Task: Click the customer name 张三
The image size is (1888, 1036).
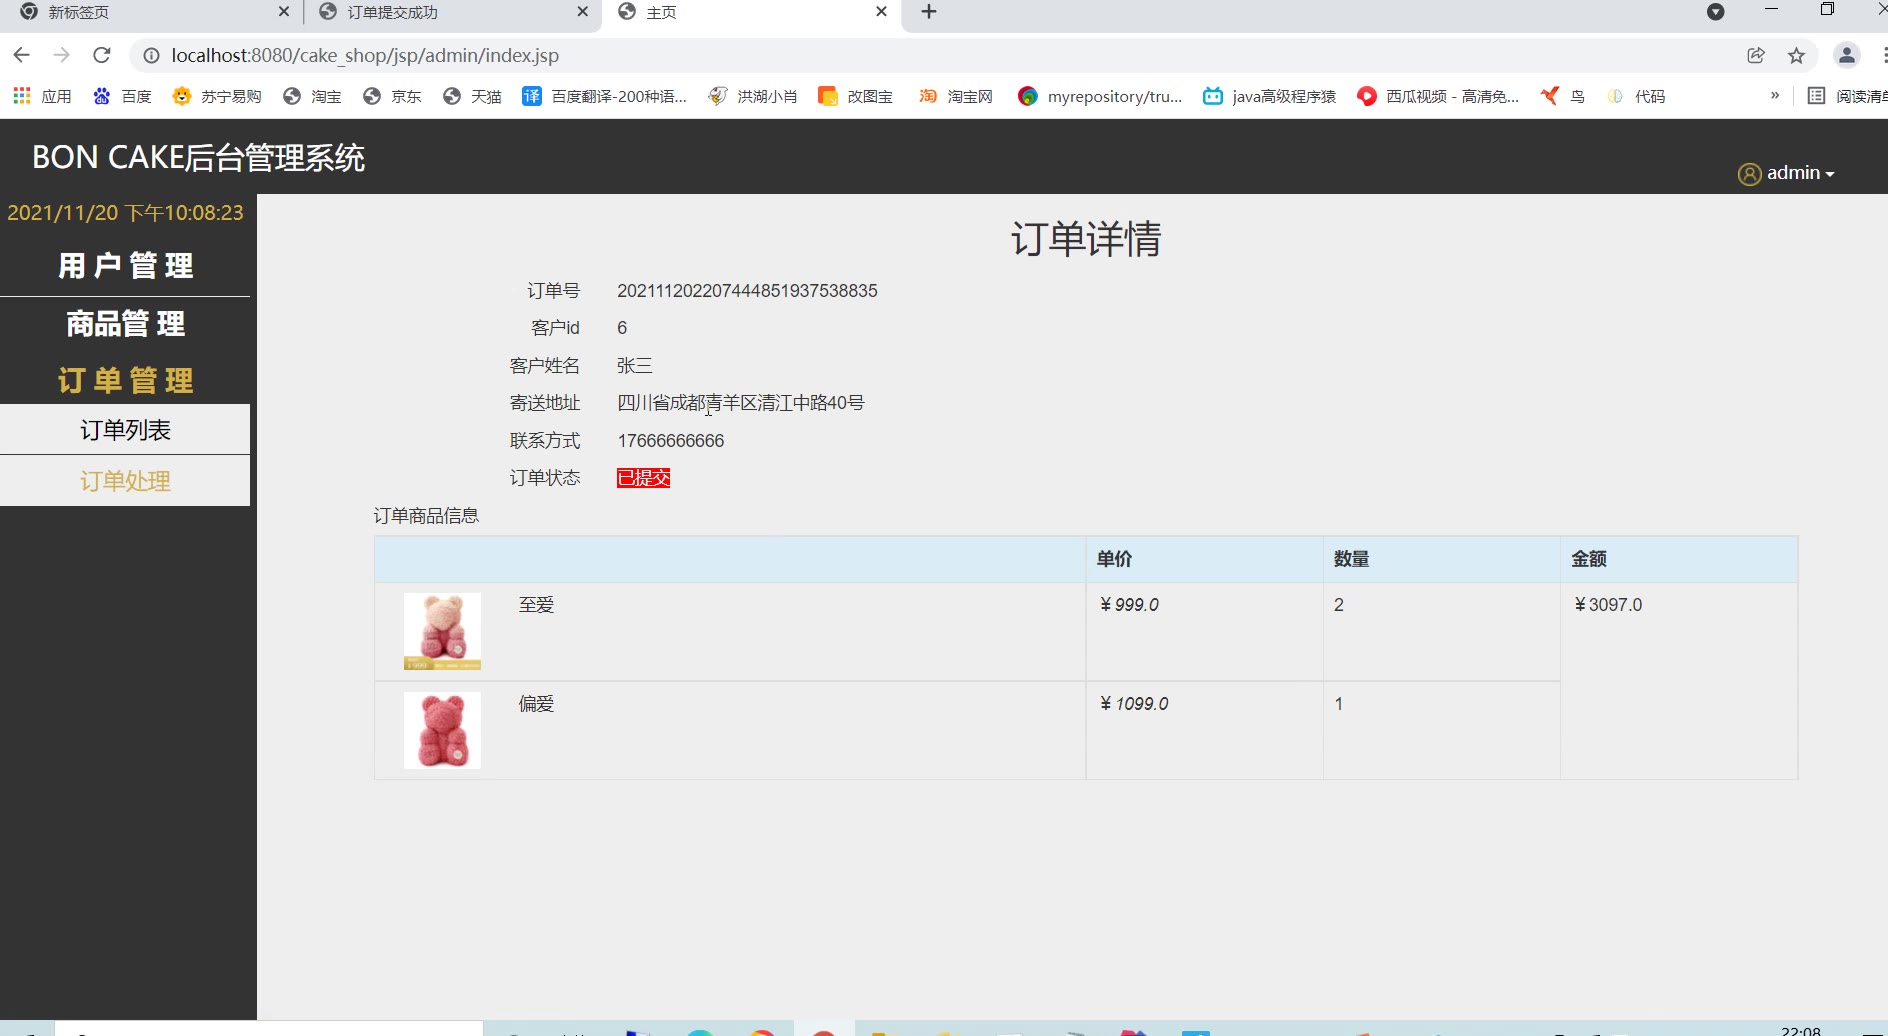Action: 634,366
